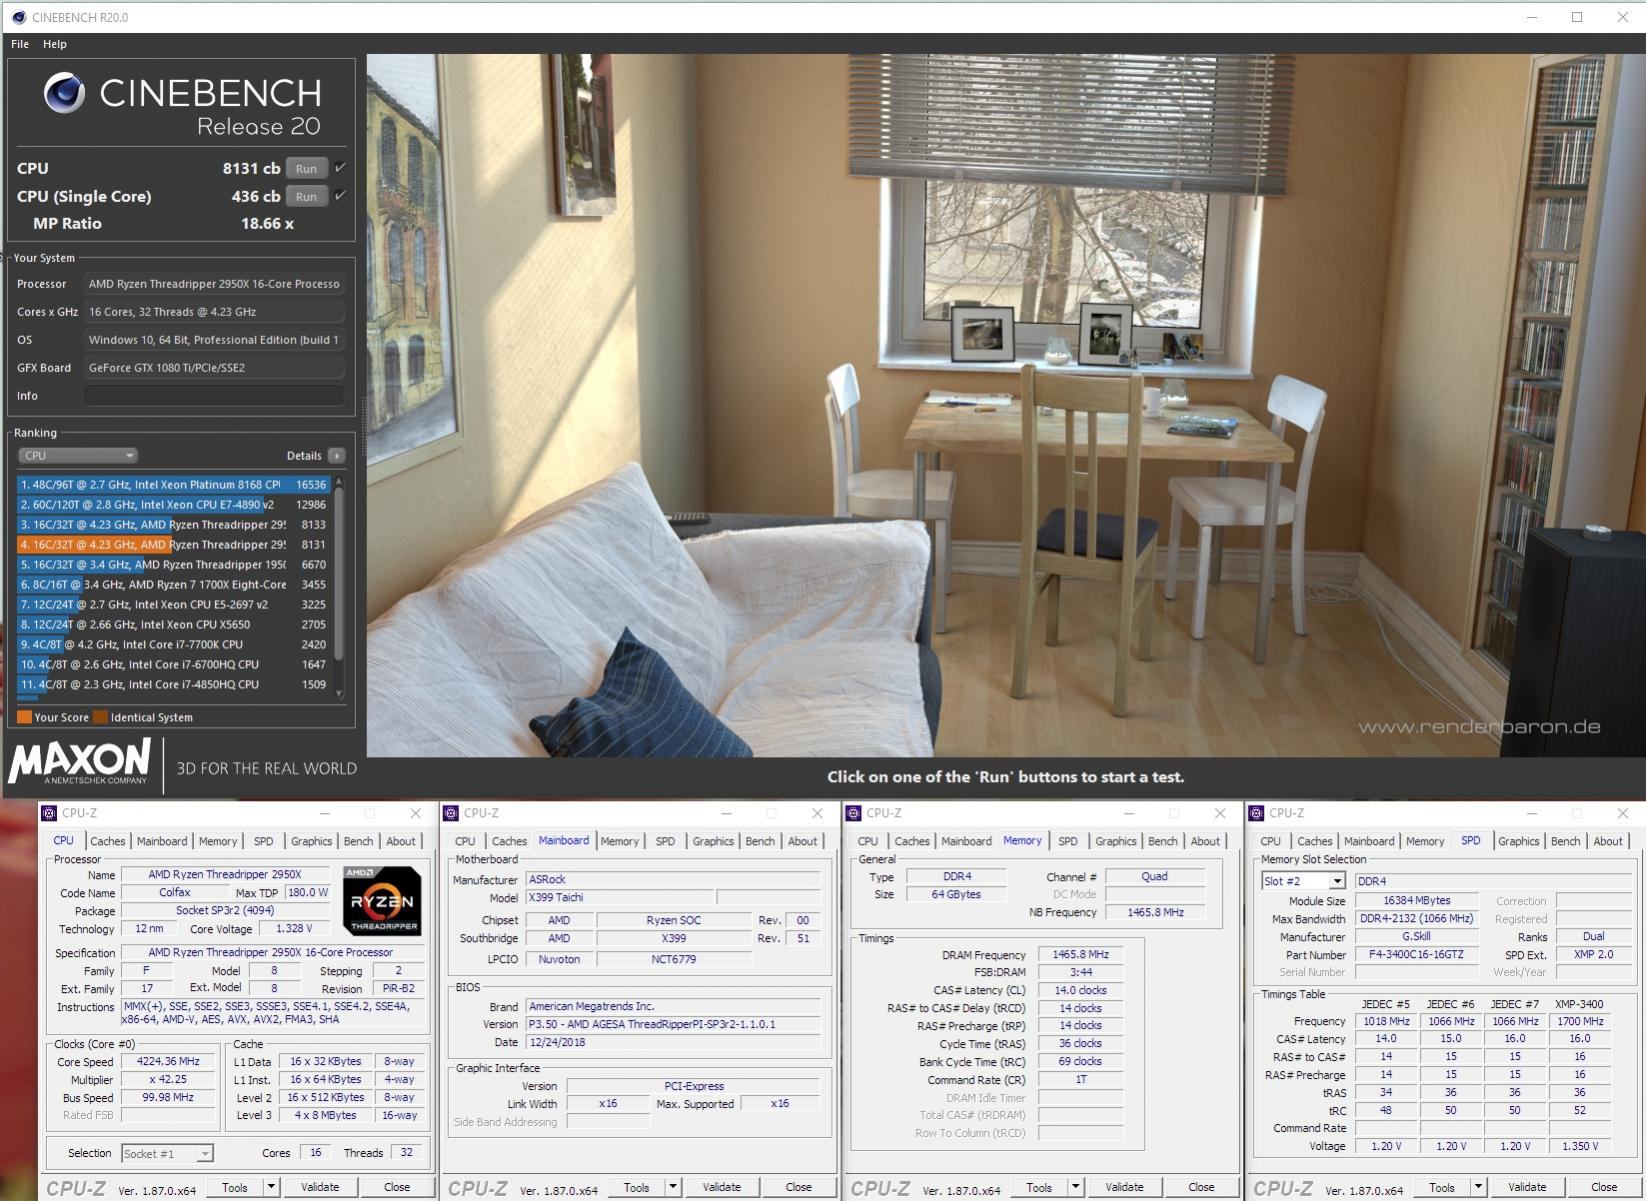Expand the Tools arrow in the Mainboard tab window
Viewport: 1646px width, 1201px height.
coord(672,1187)
